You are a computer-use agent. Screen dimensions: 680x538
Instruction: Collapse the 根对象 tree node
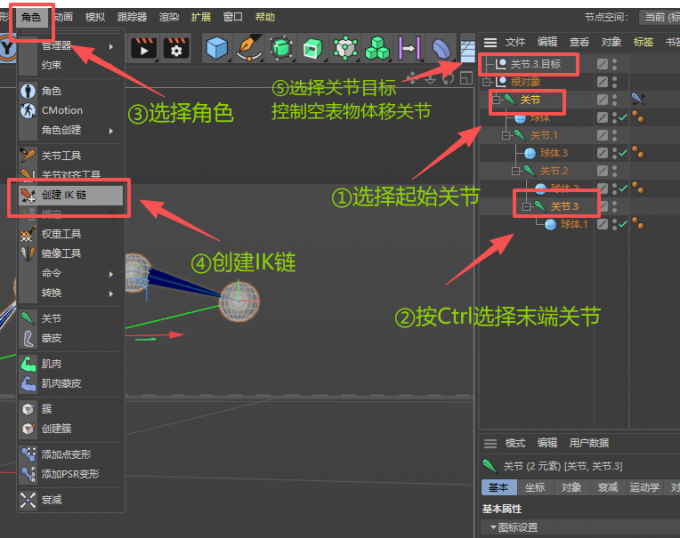click(x=487, y=82)
